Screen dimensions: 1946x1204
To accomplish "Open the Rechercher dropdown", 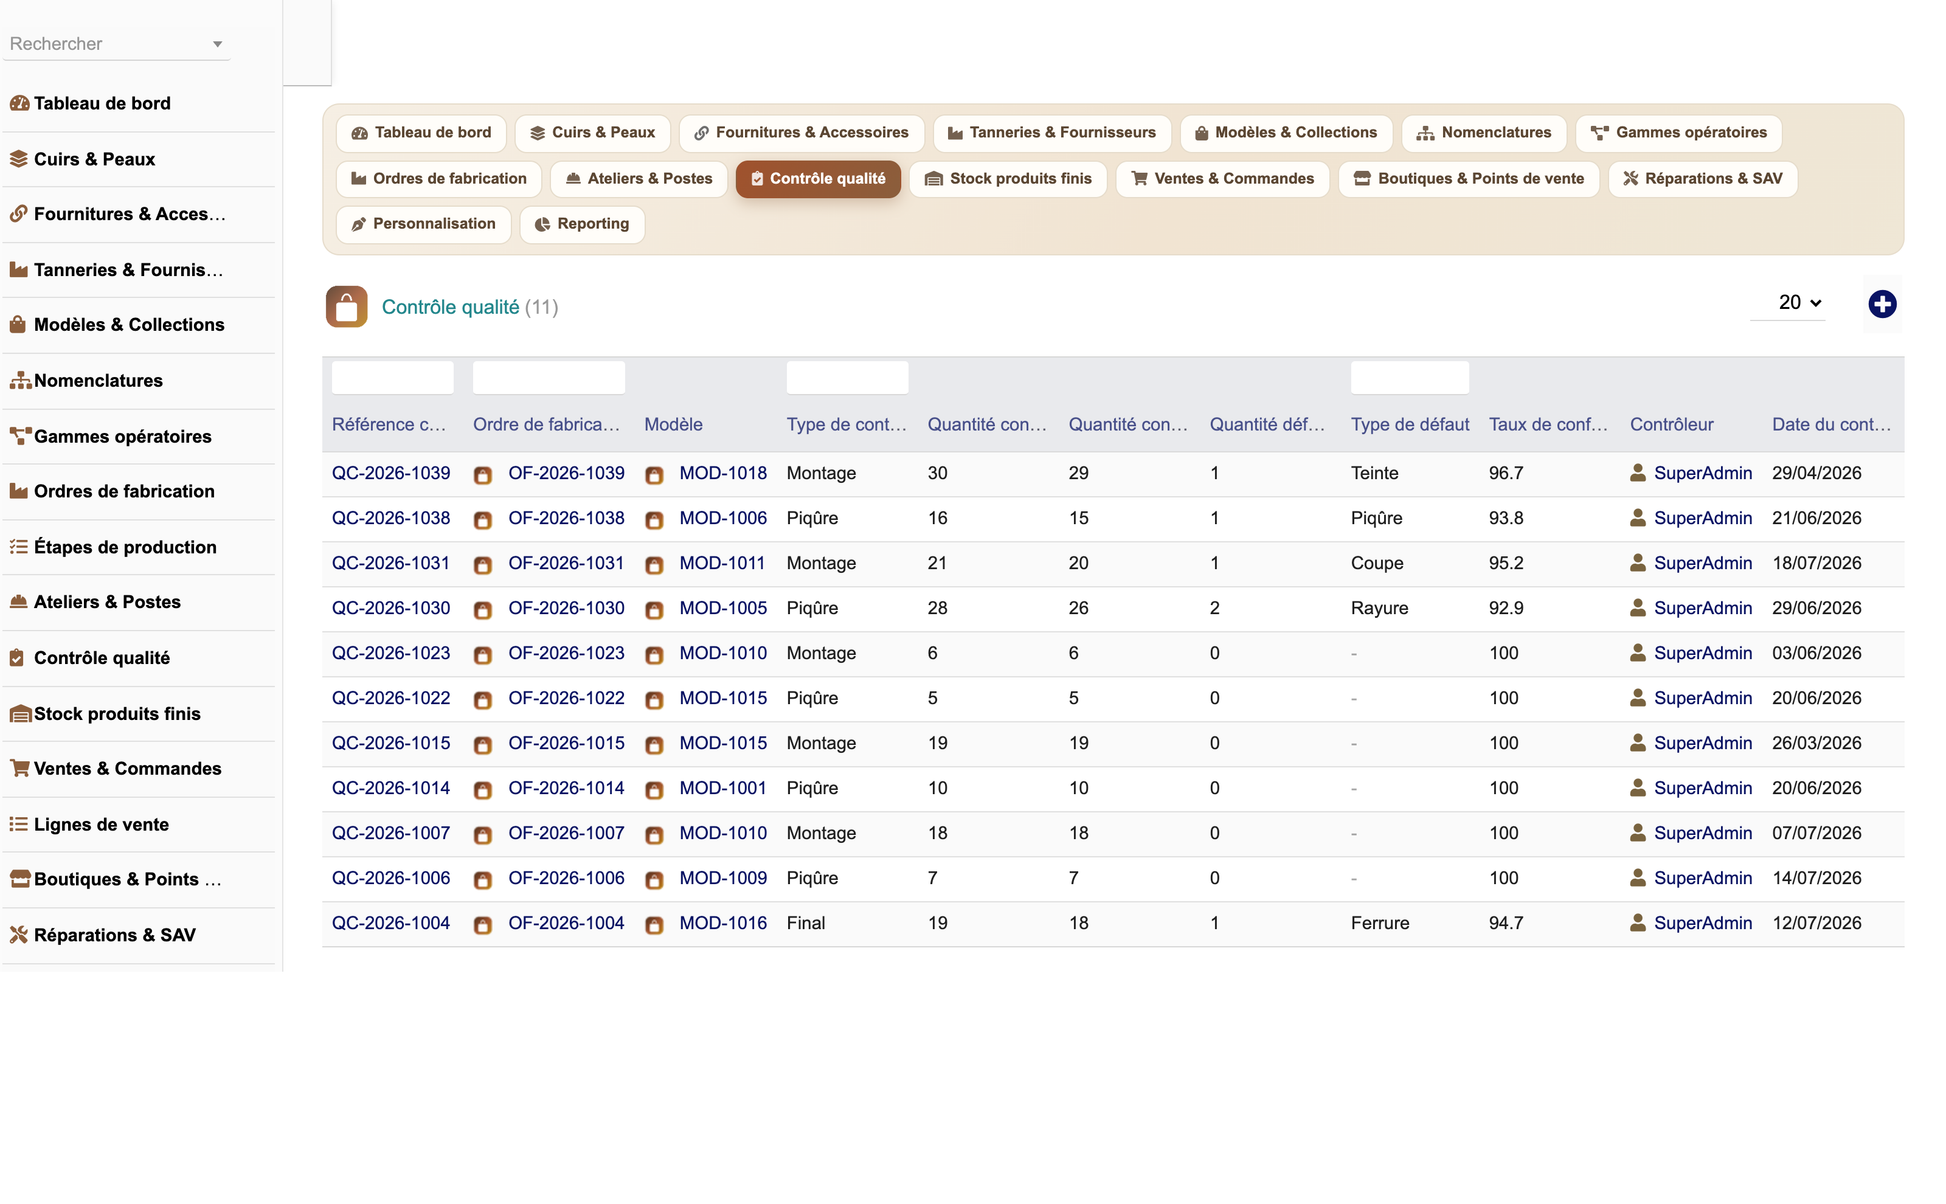I will click(116, 44).
